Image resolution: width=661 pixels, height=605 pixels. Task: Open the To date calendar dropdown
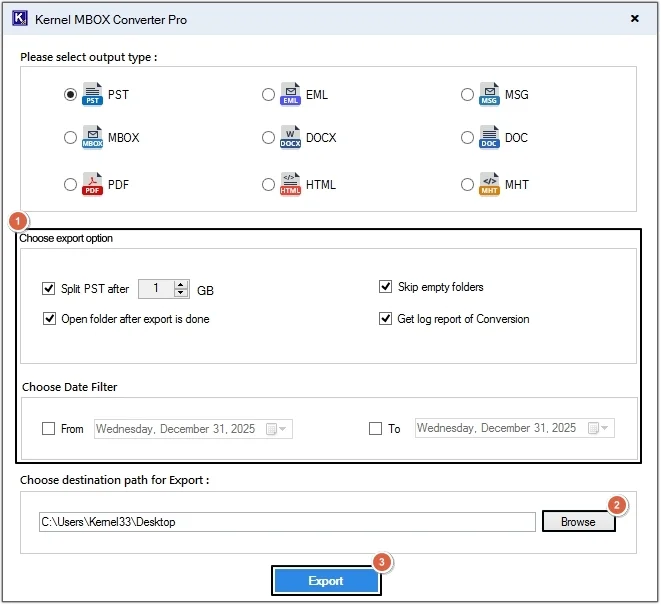click(599, 428)
